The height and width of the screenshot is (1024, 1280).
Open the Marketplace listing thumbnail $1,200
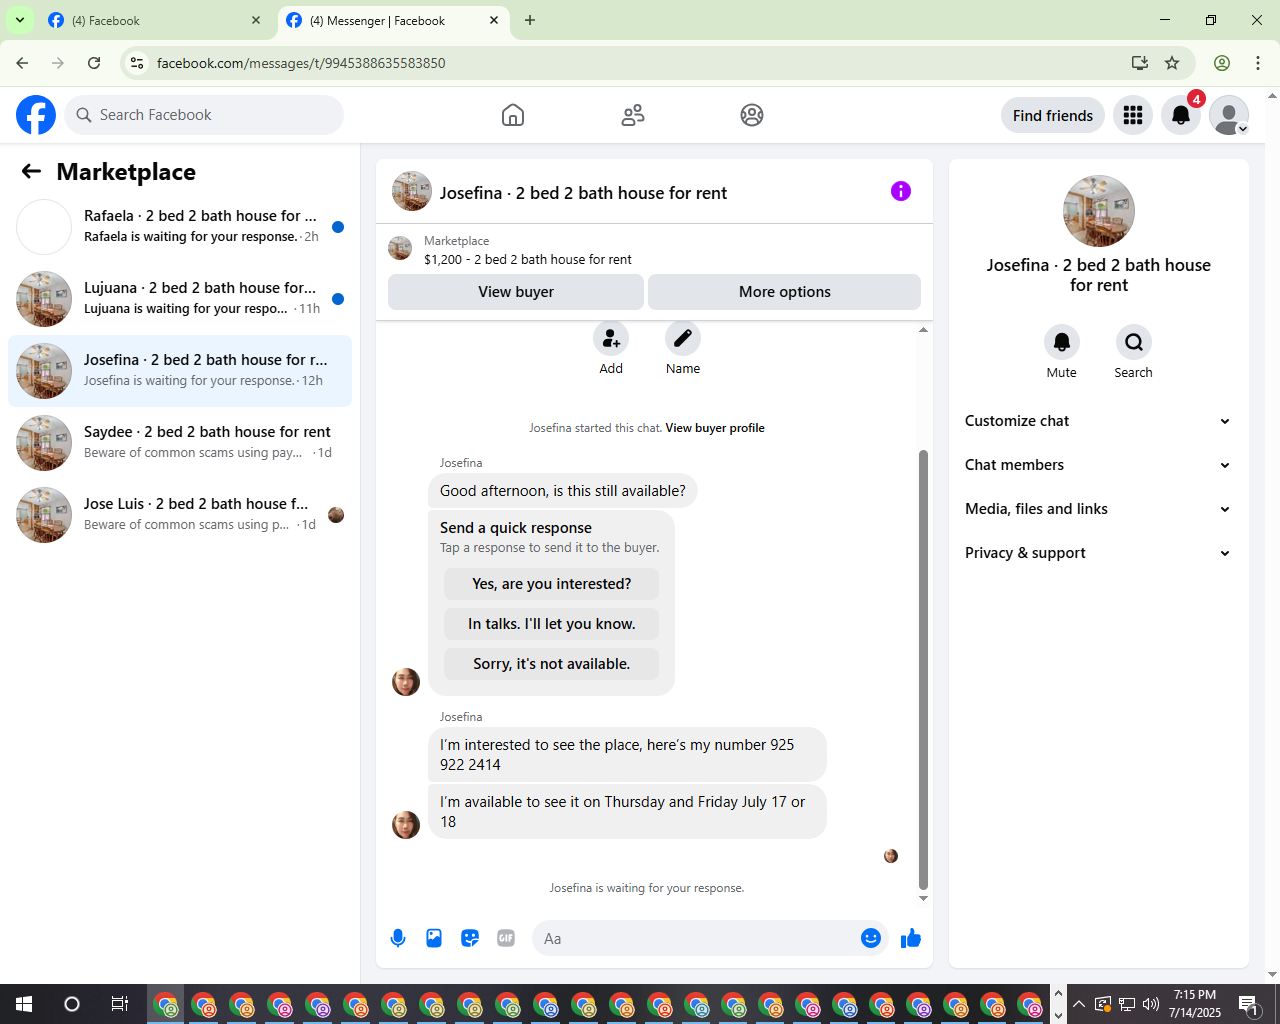pos(400,248)
